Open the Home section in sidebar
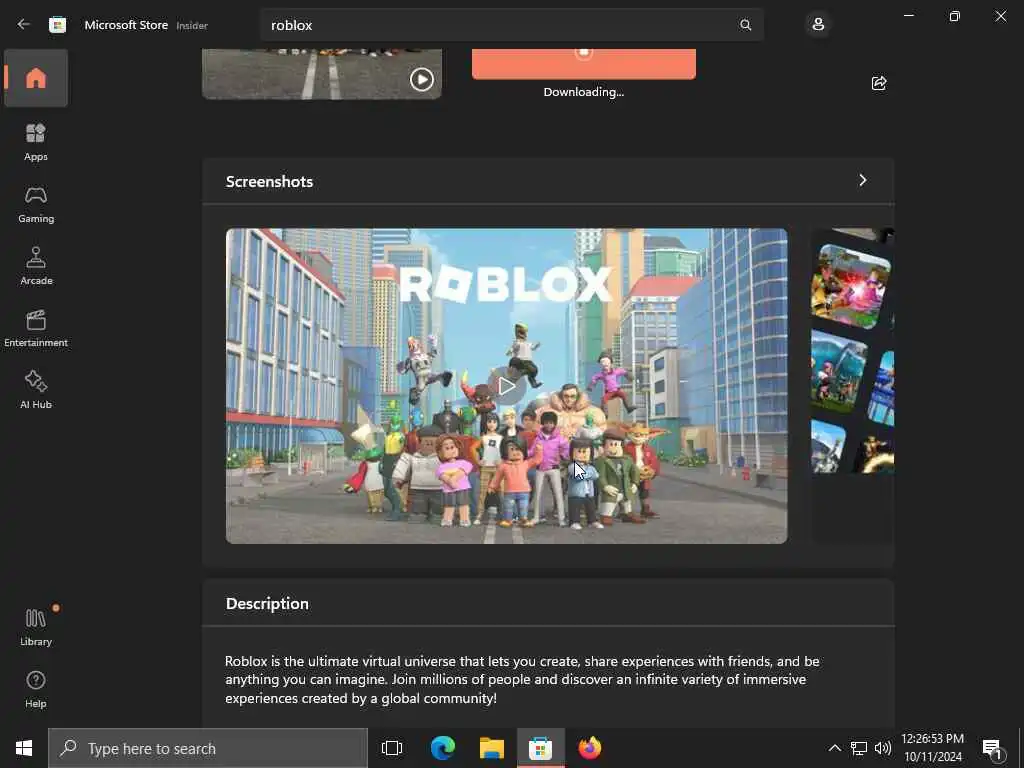 point(36,78)
